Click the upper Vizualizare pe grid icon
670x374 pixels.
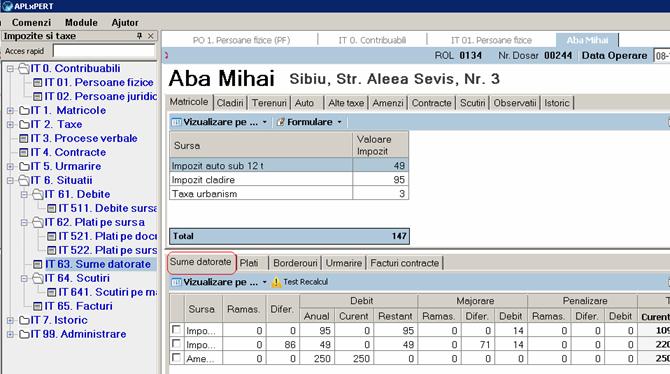176,122
